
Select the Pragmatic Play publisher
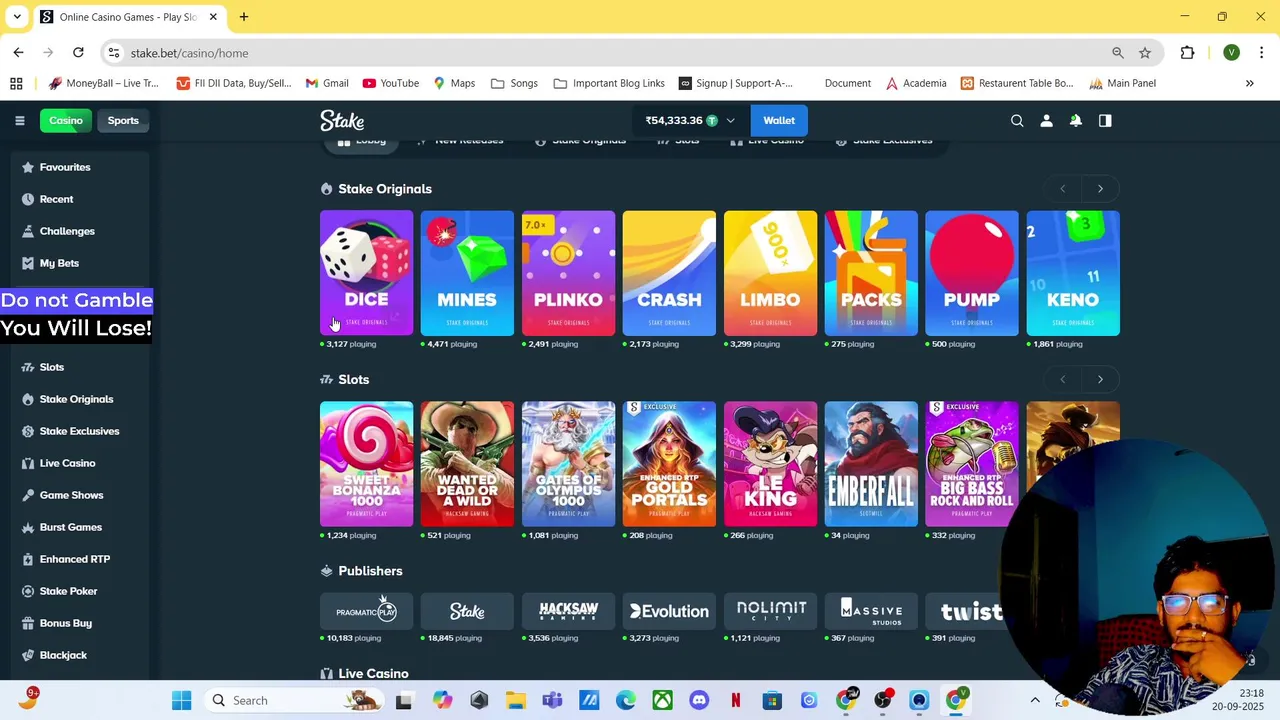(366, 611)
